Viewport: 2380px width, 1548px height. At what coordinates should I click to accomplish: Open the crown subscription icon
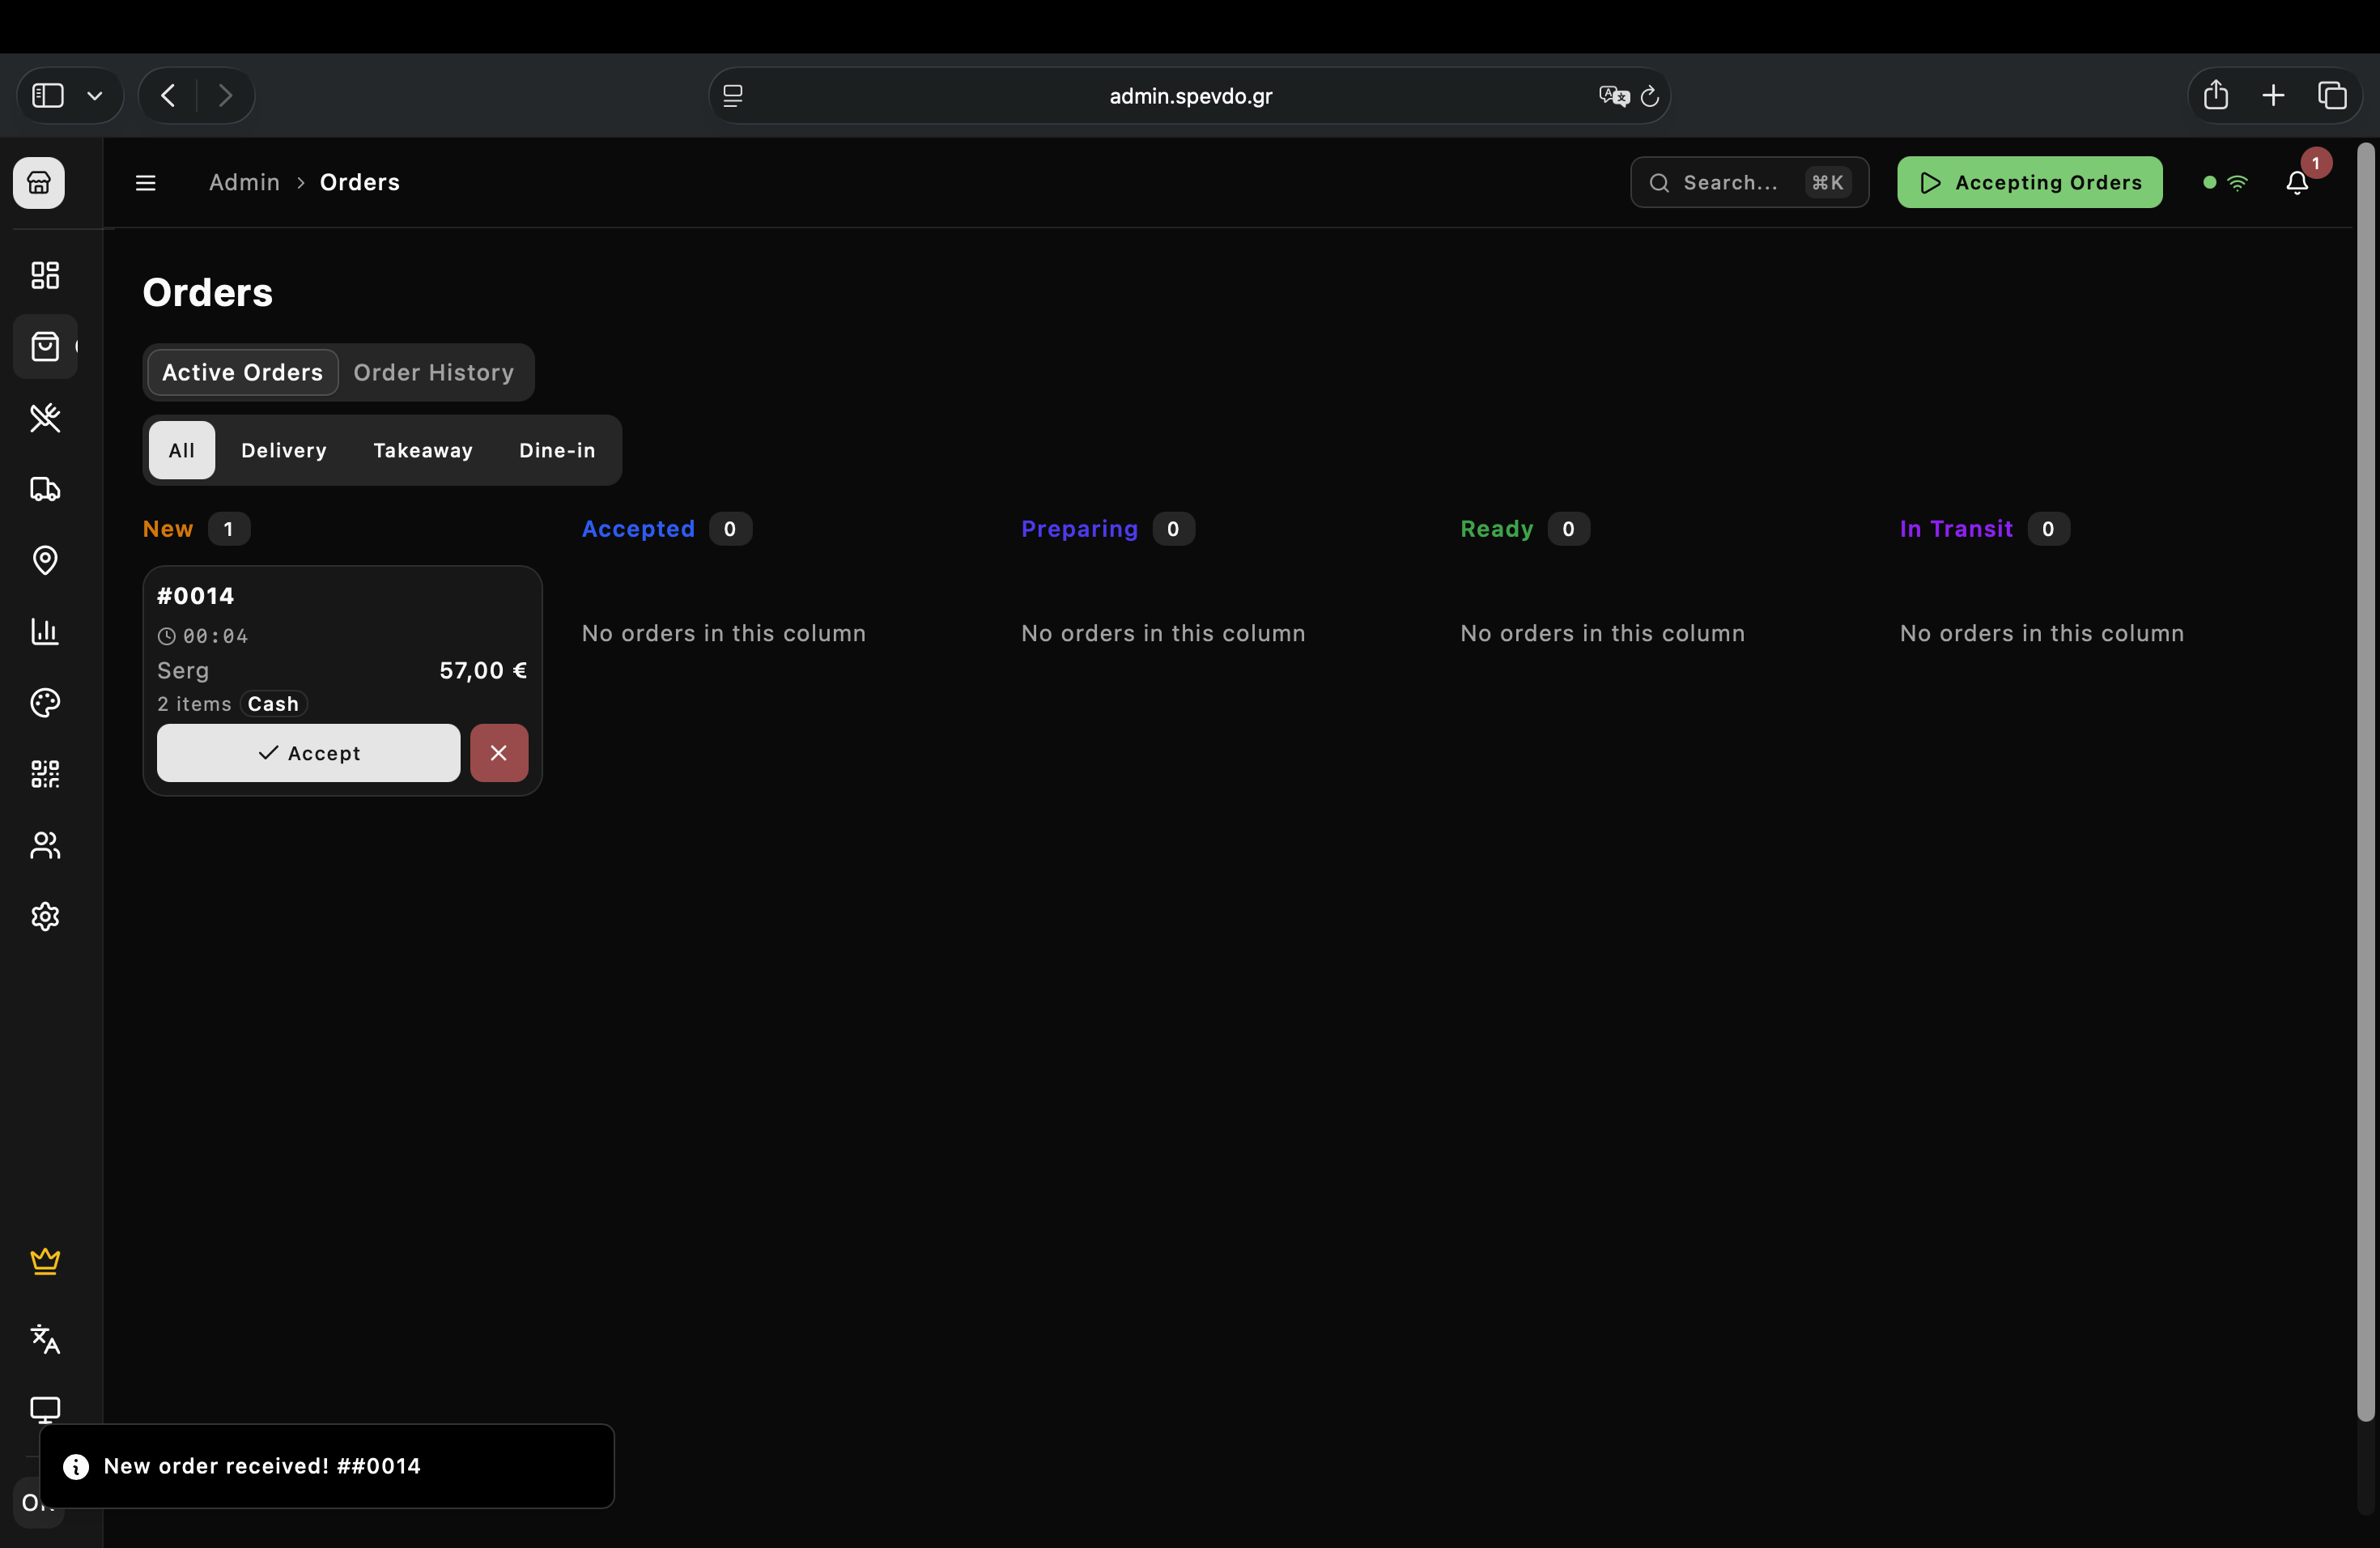tap(45, 1260)
